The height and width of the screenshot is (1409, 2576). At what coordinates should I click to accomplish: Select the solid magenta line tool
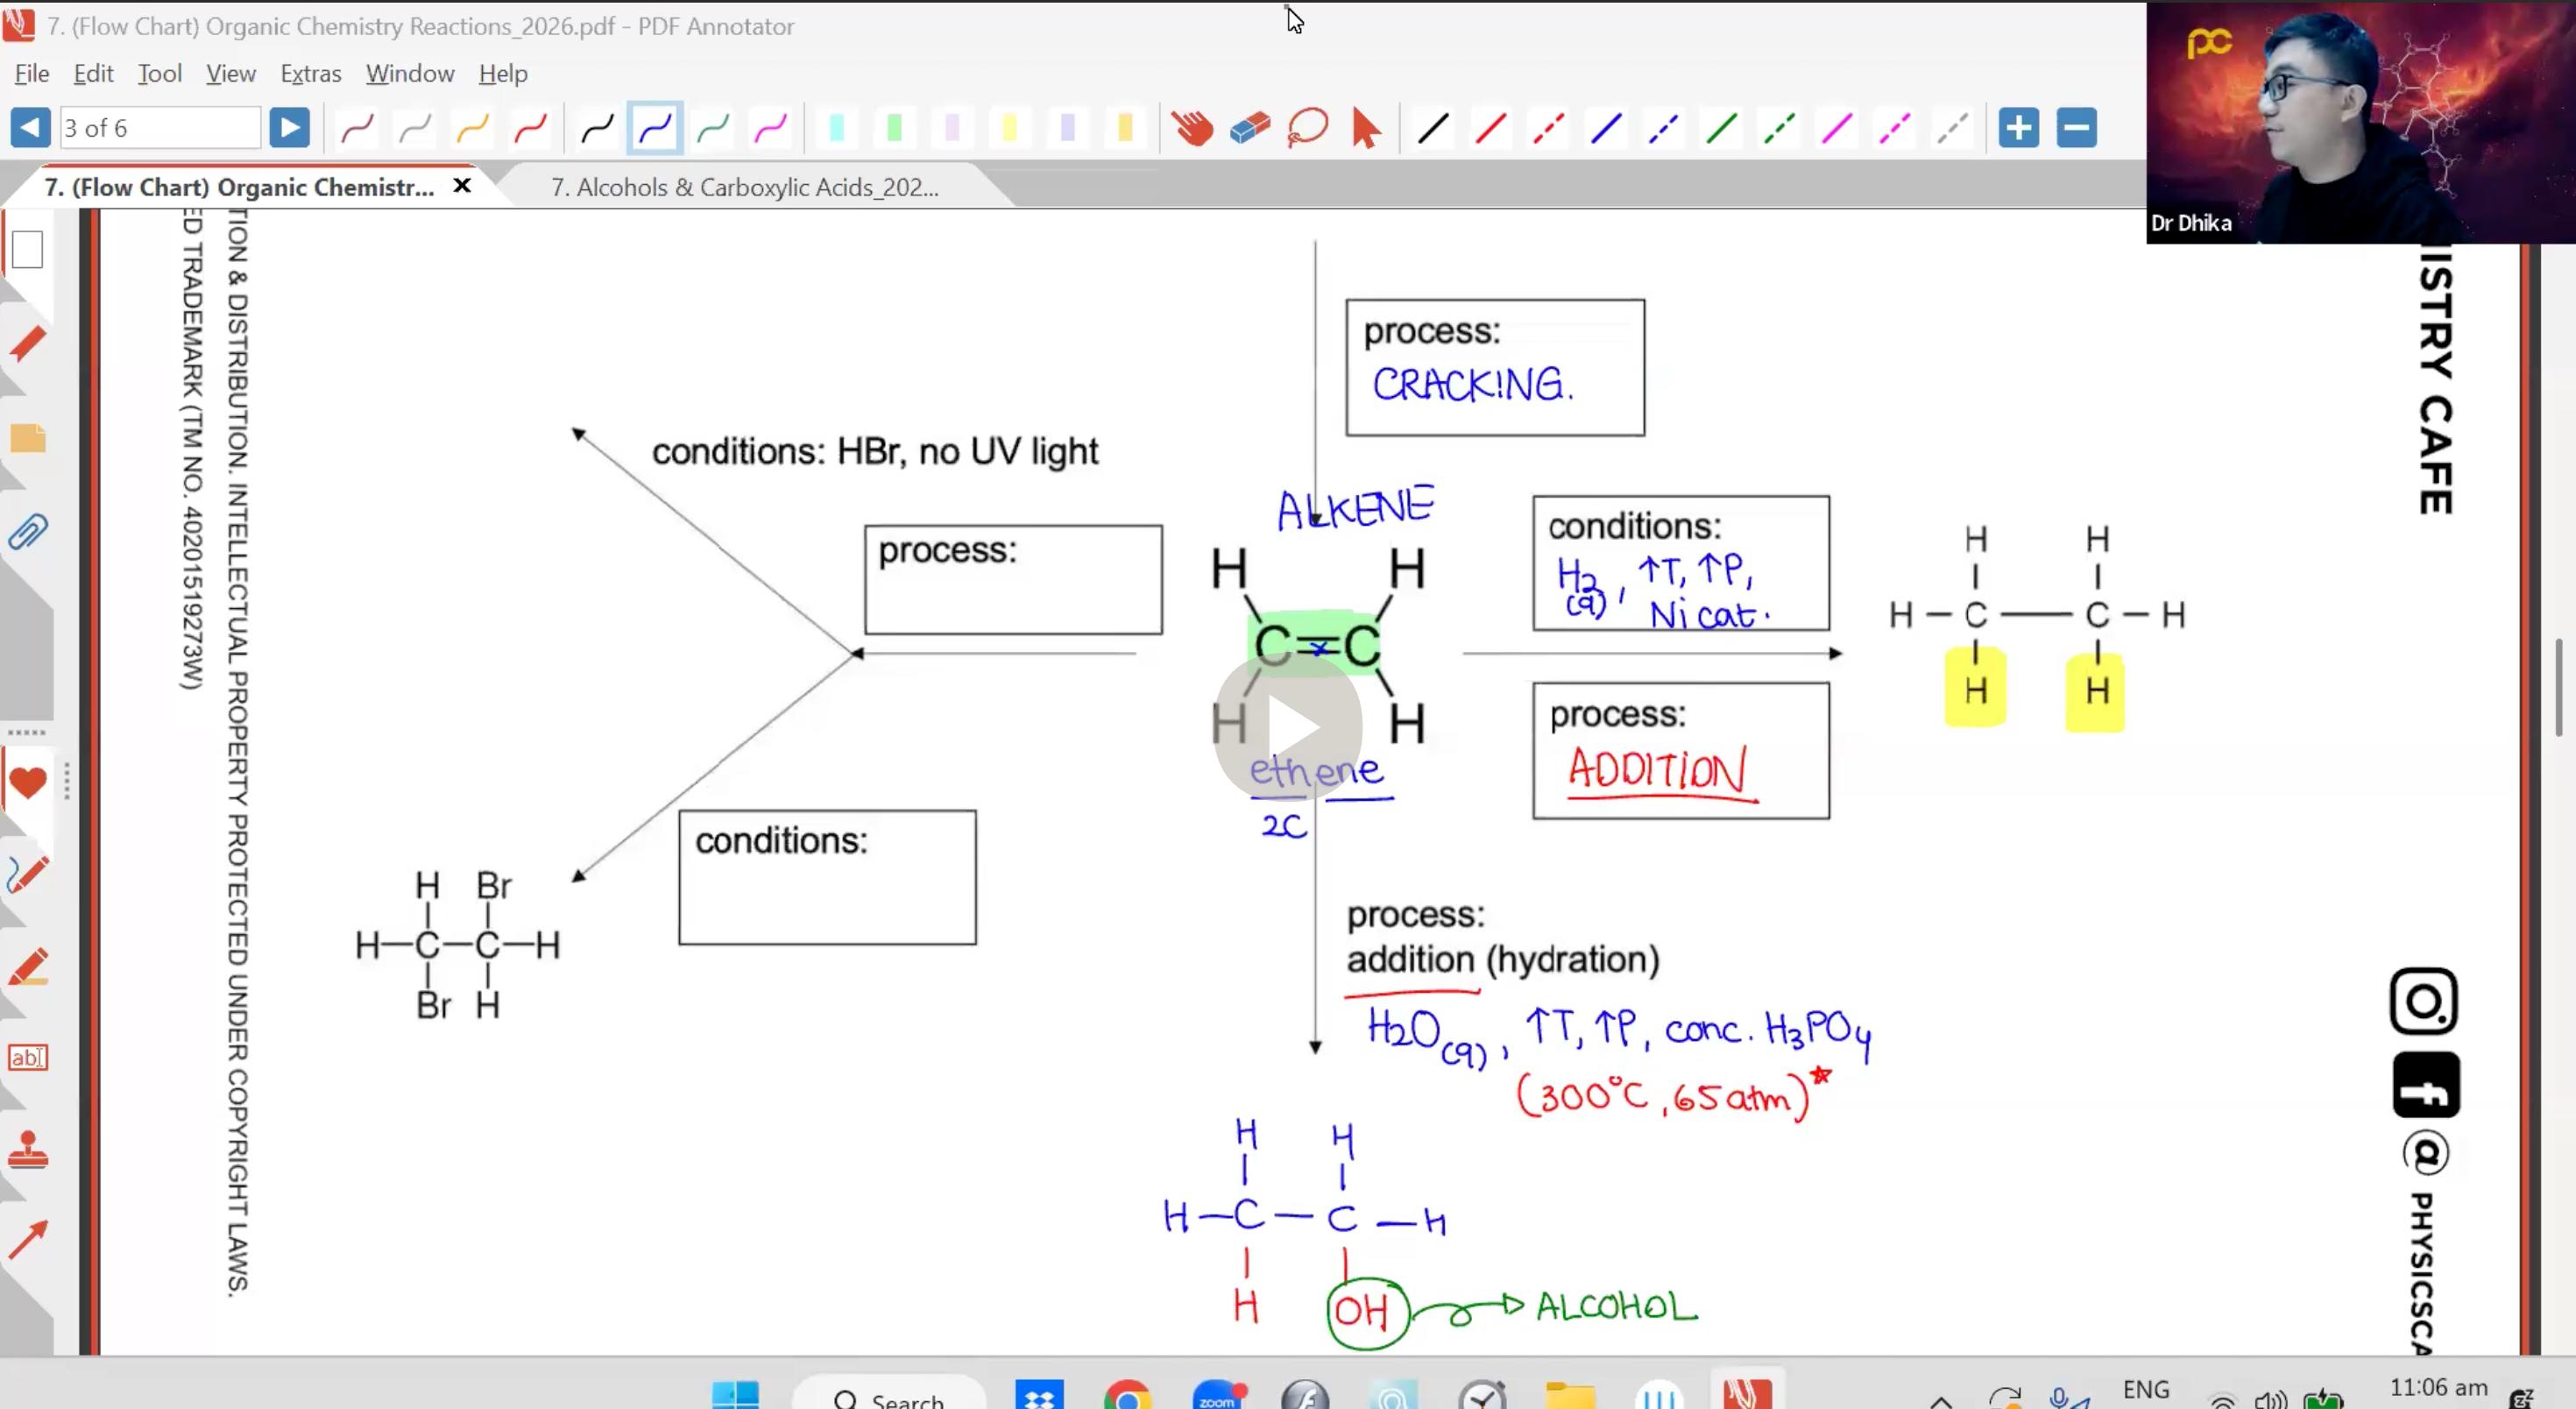(x=1836, y=128)
